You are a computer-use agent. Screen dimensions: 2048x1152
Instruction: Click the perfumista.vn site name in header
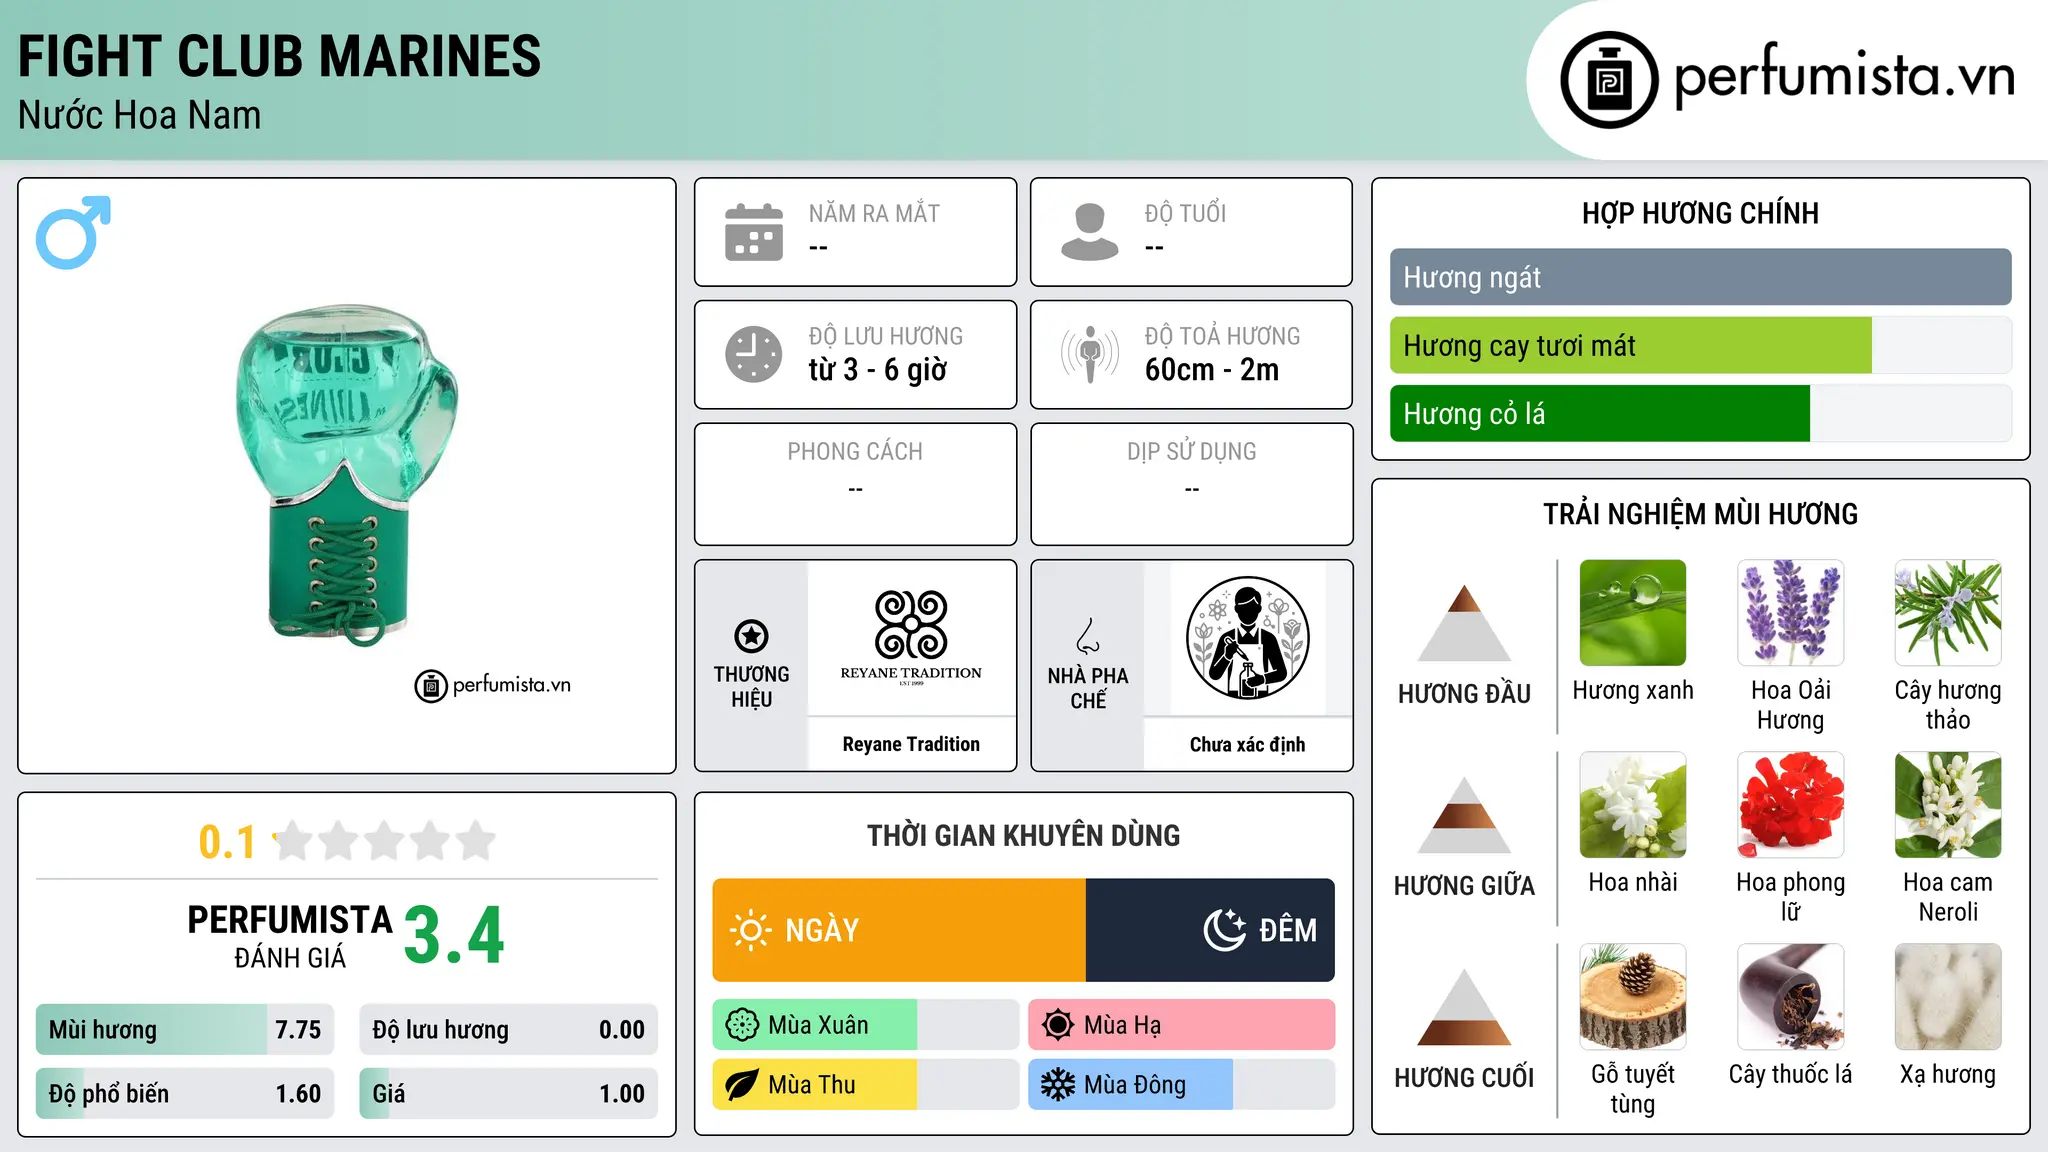pyautogui.click(x=1845, y=76)
